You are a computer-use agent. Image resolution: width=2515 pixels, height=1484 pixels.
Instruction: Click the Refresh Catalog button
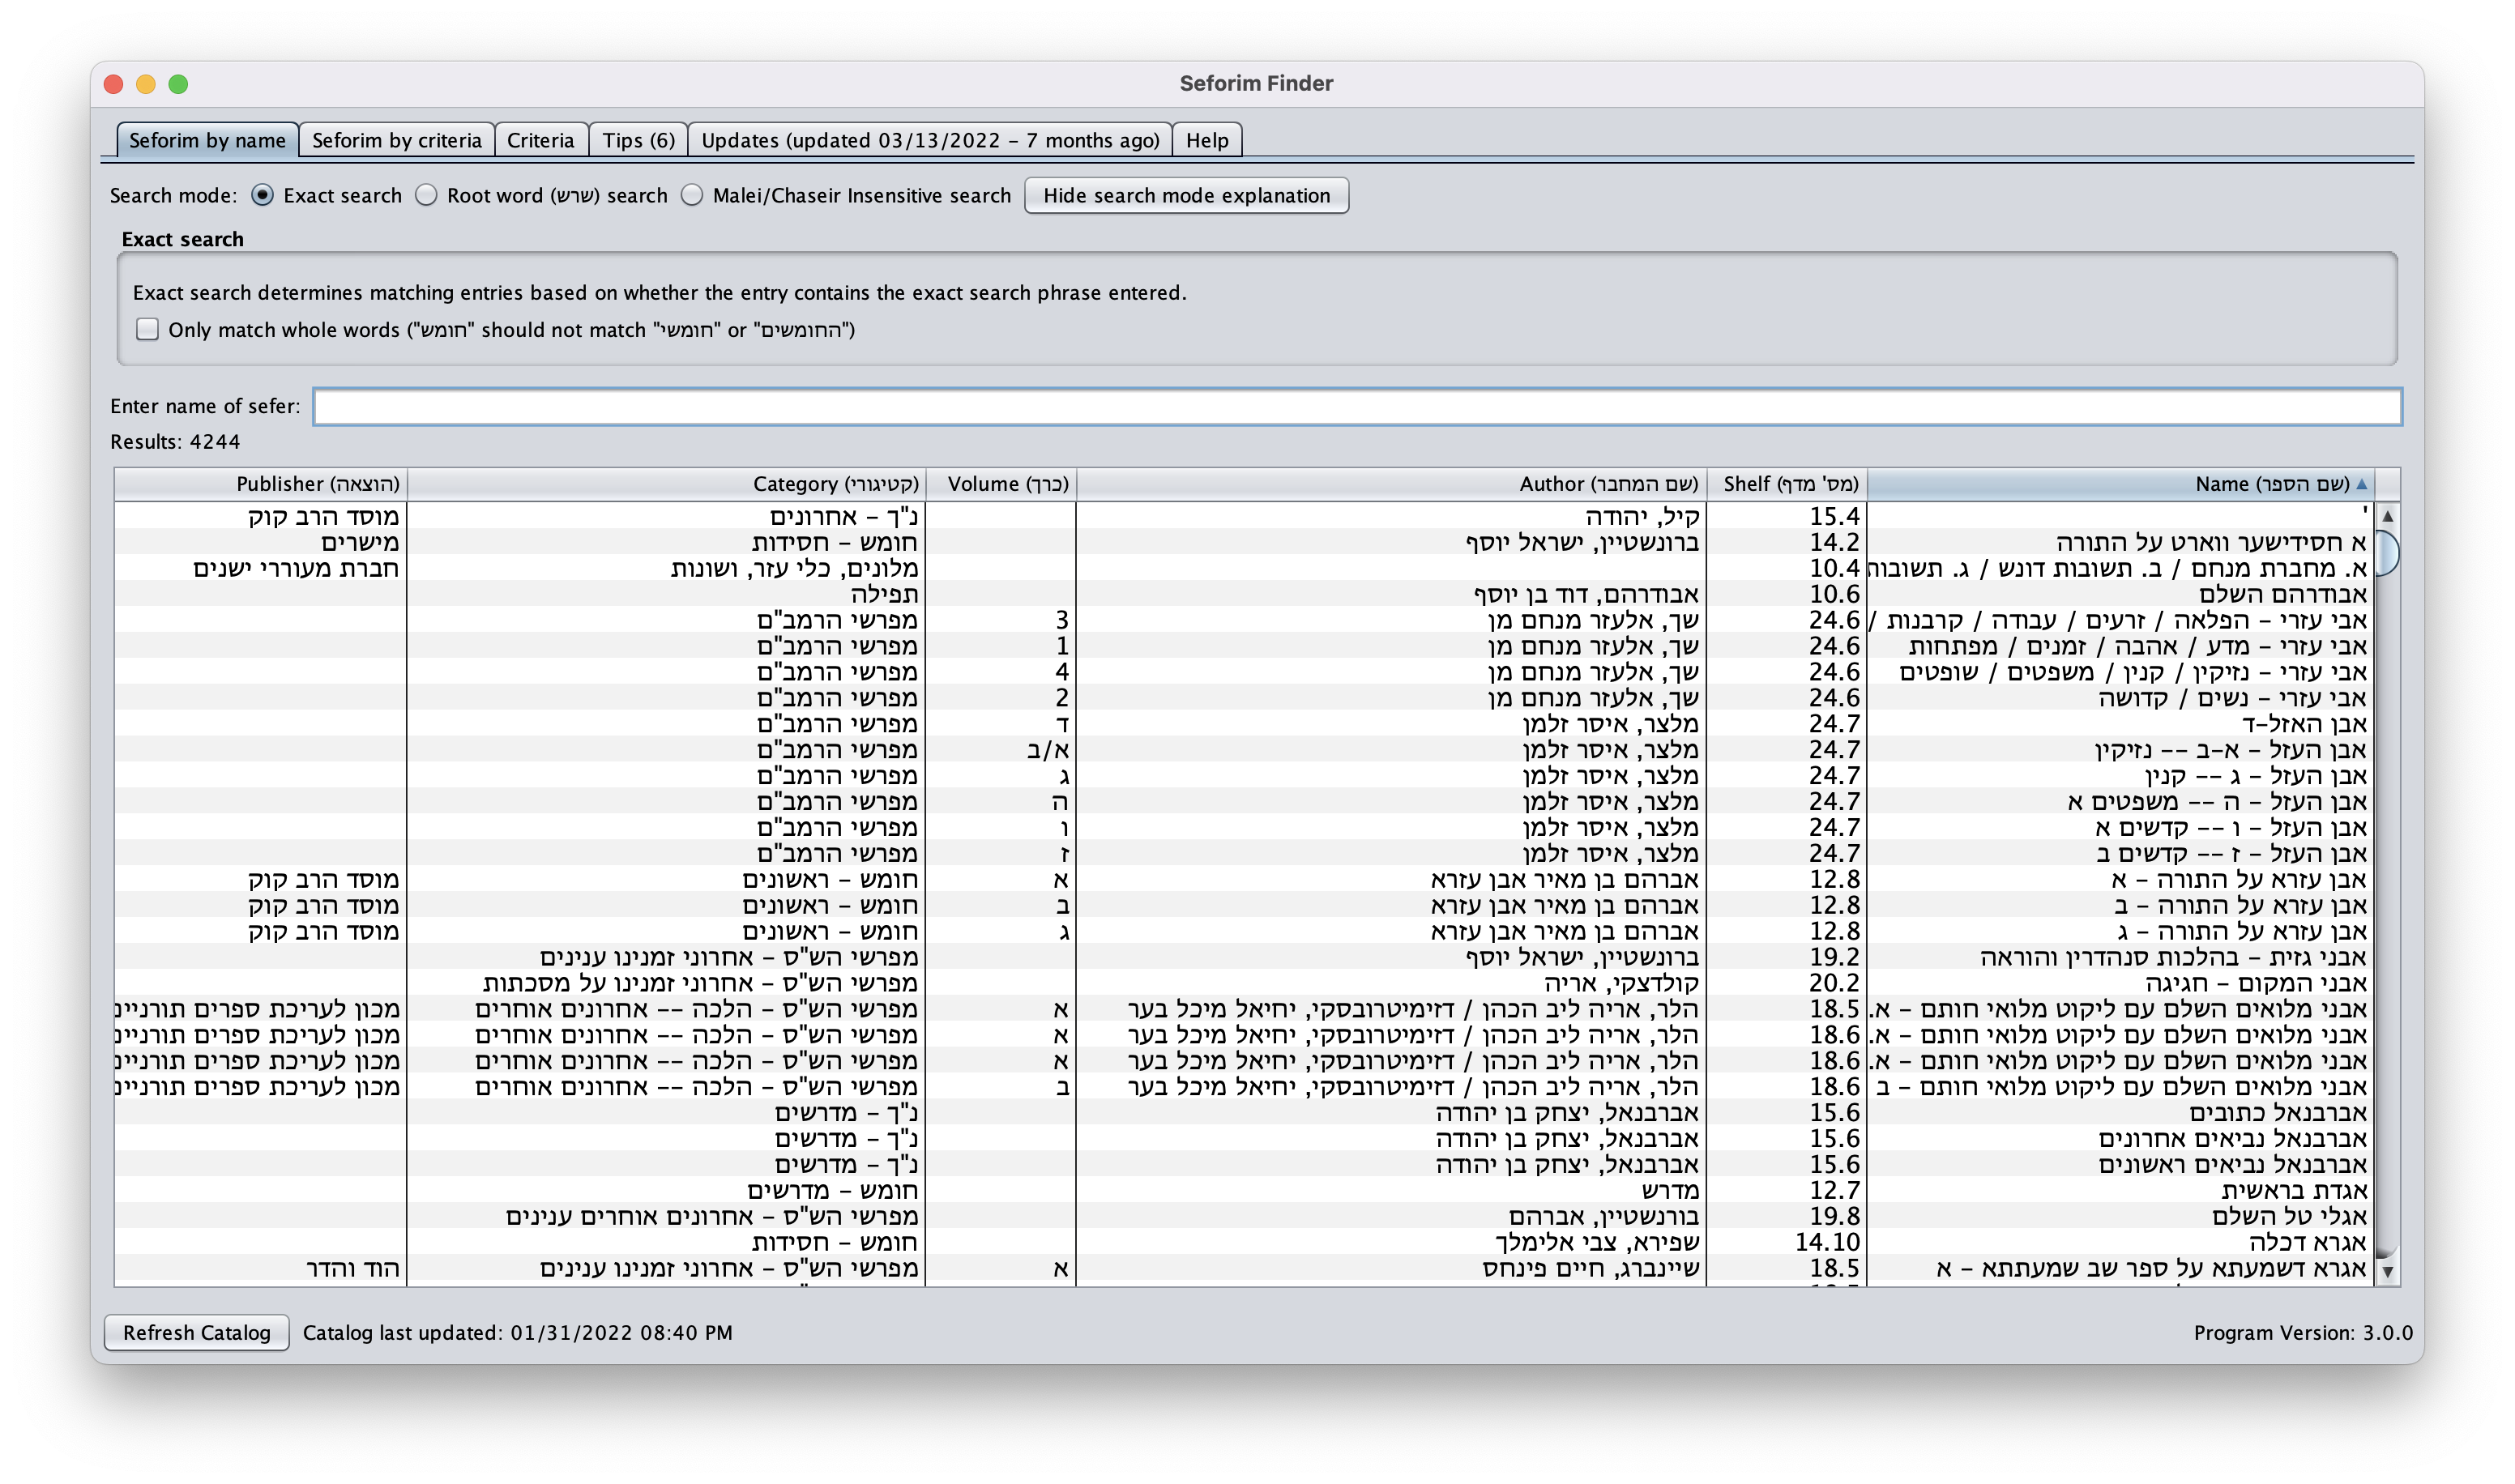pyautogui.click(x=196, y=1332)
